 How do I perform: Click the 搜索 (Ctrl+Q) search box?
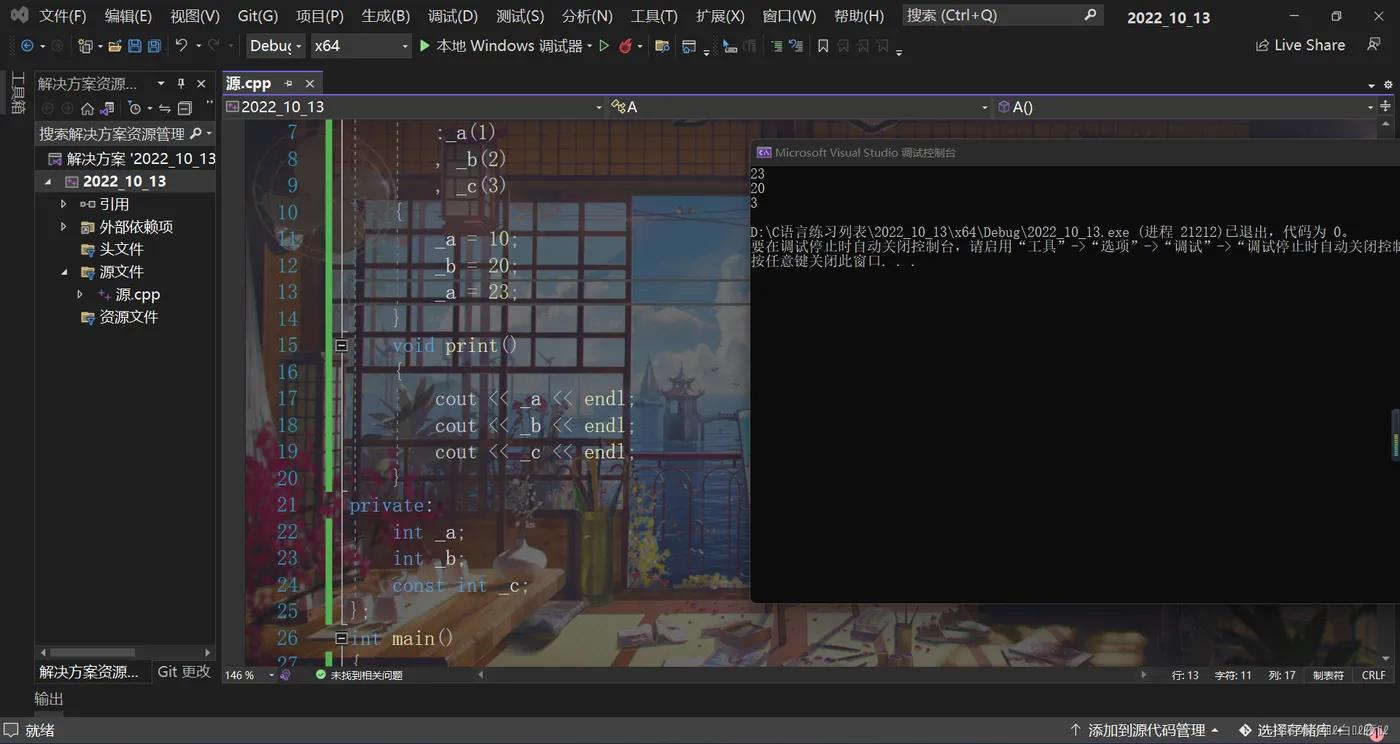click(x=1002, y=16)
